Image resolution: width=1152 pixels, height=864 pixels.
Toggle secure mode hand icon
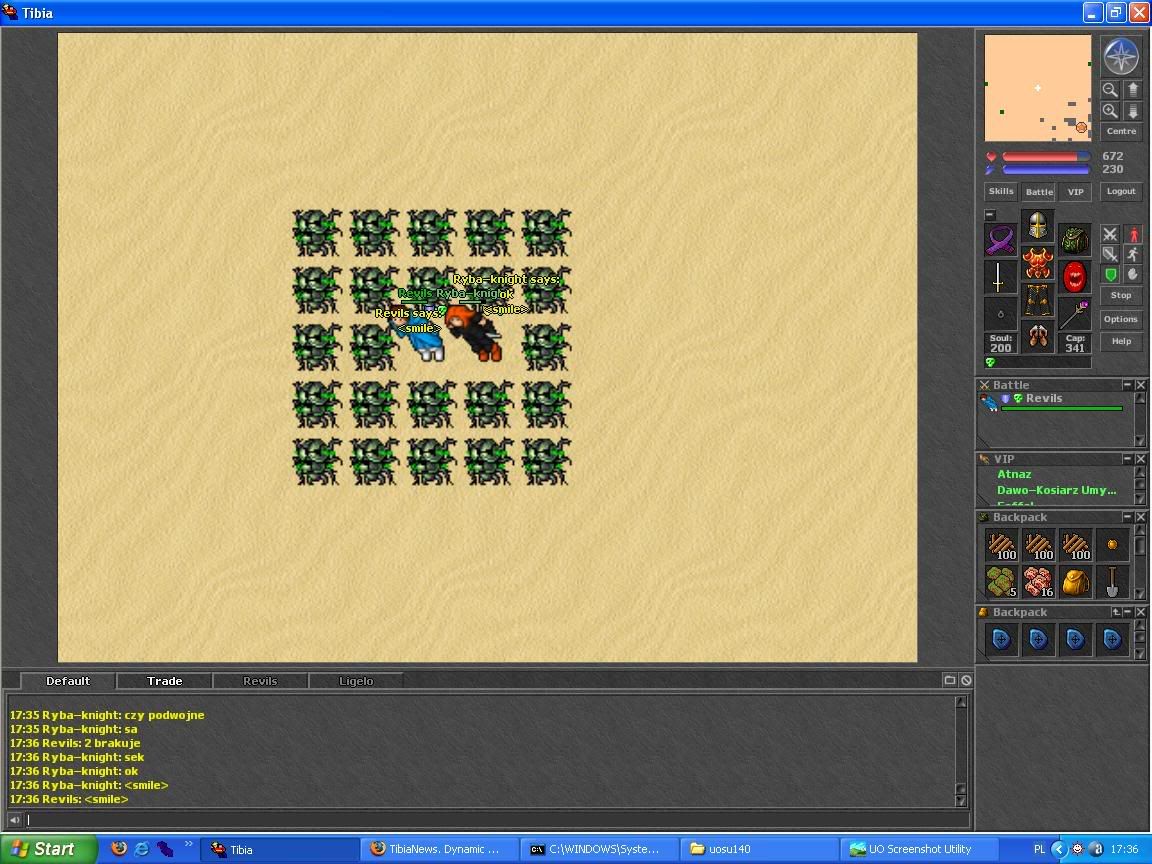[1133, 274]
